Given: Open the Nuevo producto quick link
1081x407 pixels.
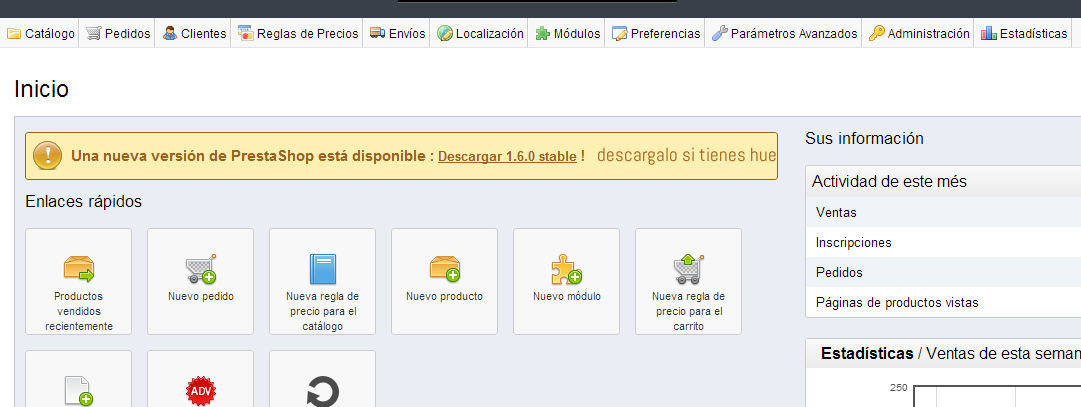Looking at the screenshot, I should click(445, 281).
